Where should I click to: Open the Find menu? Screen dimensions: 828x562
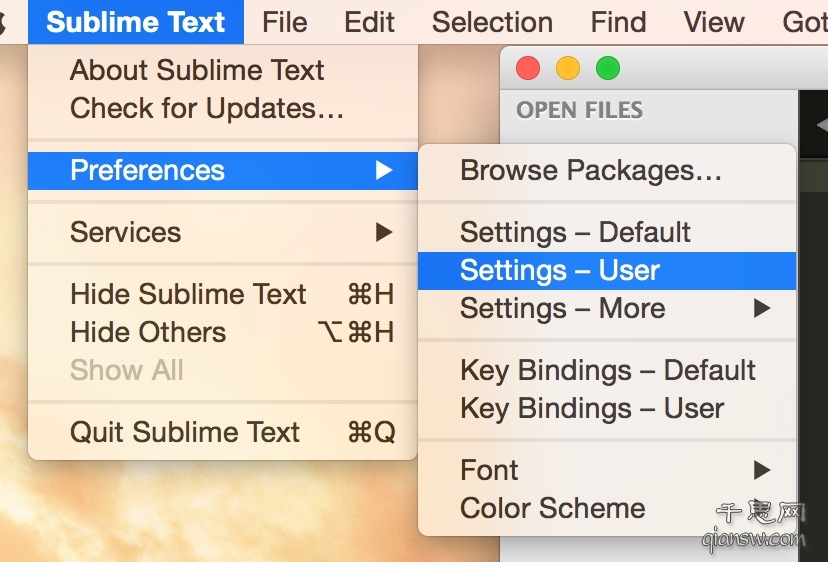(618, 22)
